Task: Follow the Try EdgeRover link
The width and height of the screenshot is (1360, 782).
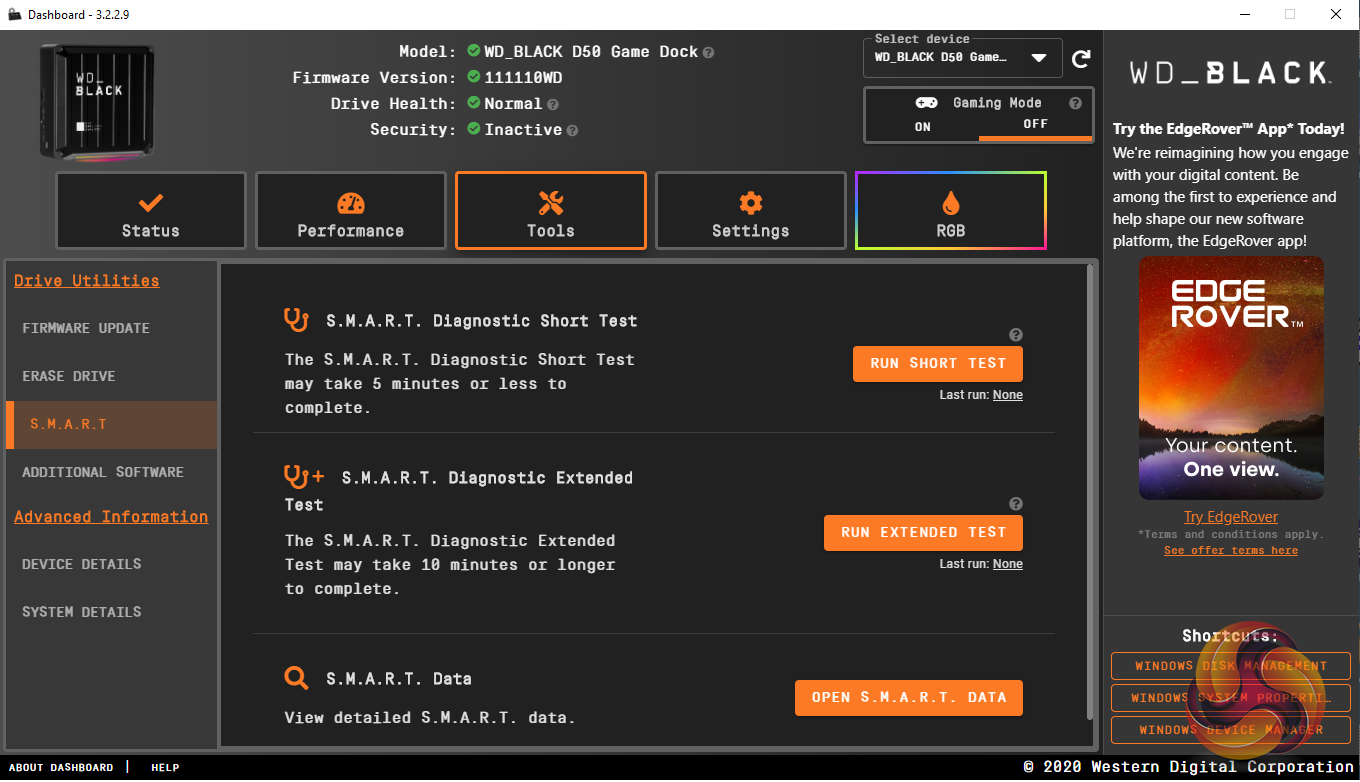Action: tap(1231, 517)
